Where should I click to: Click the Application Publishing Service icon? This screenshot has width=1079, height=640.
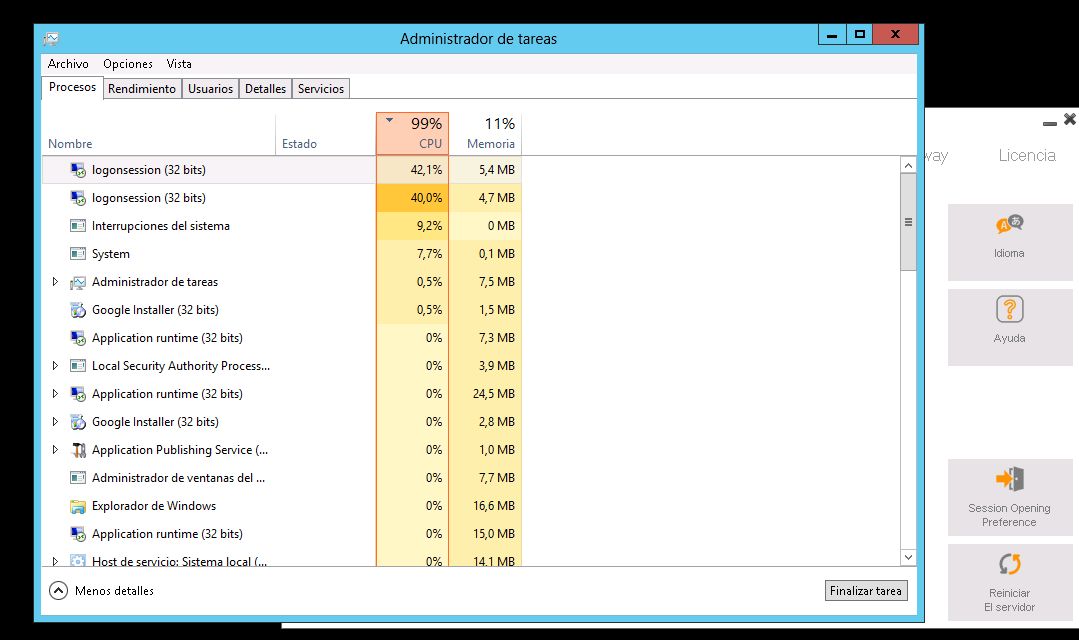pyautogui.click(x=78, y=450)
